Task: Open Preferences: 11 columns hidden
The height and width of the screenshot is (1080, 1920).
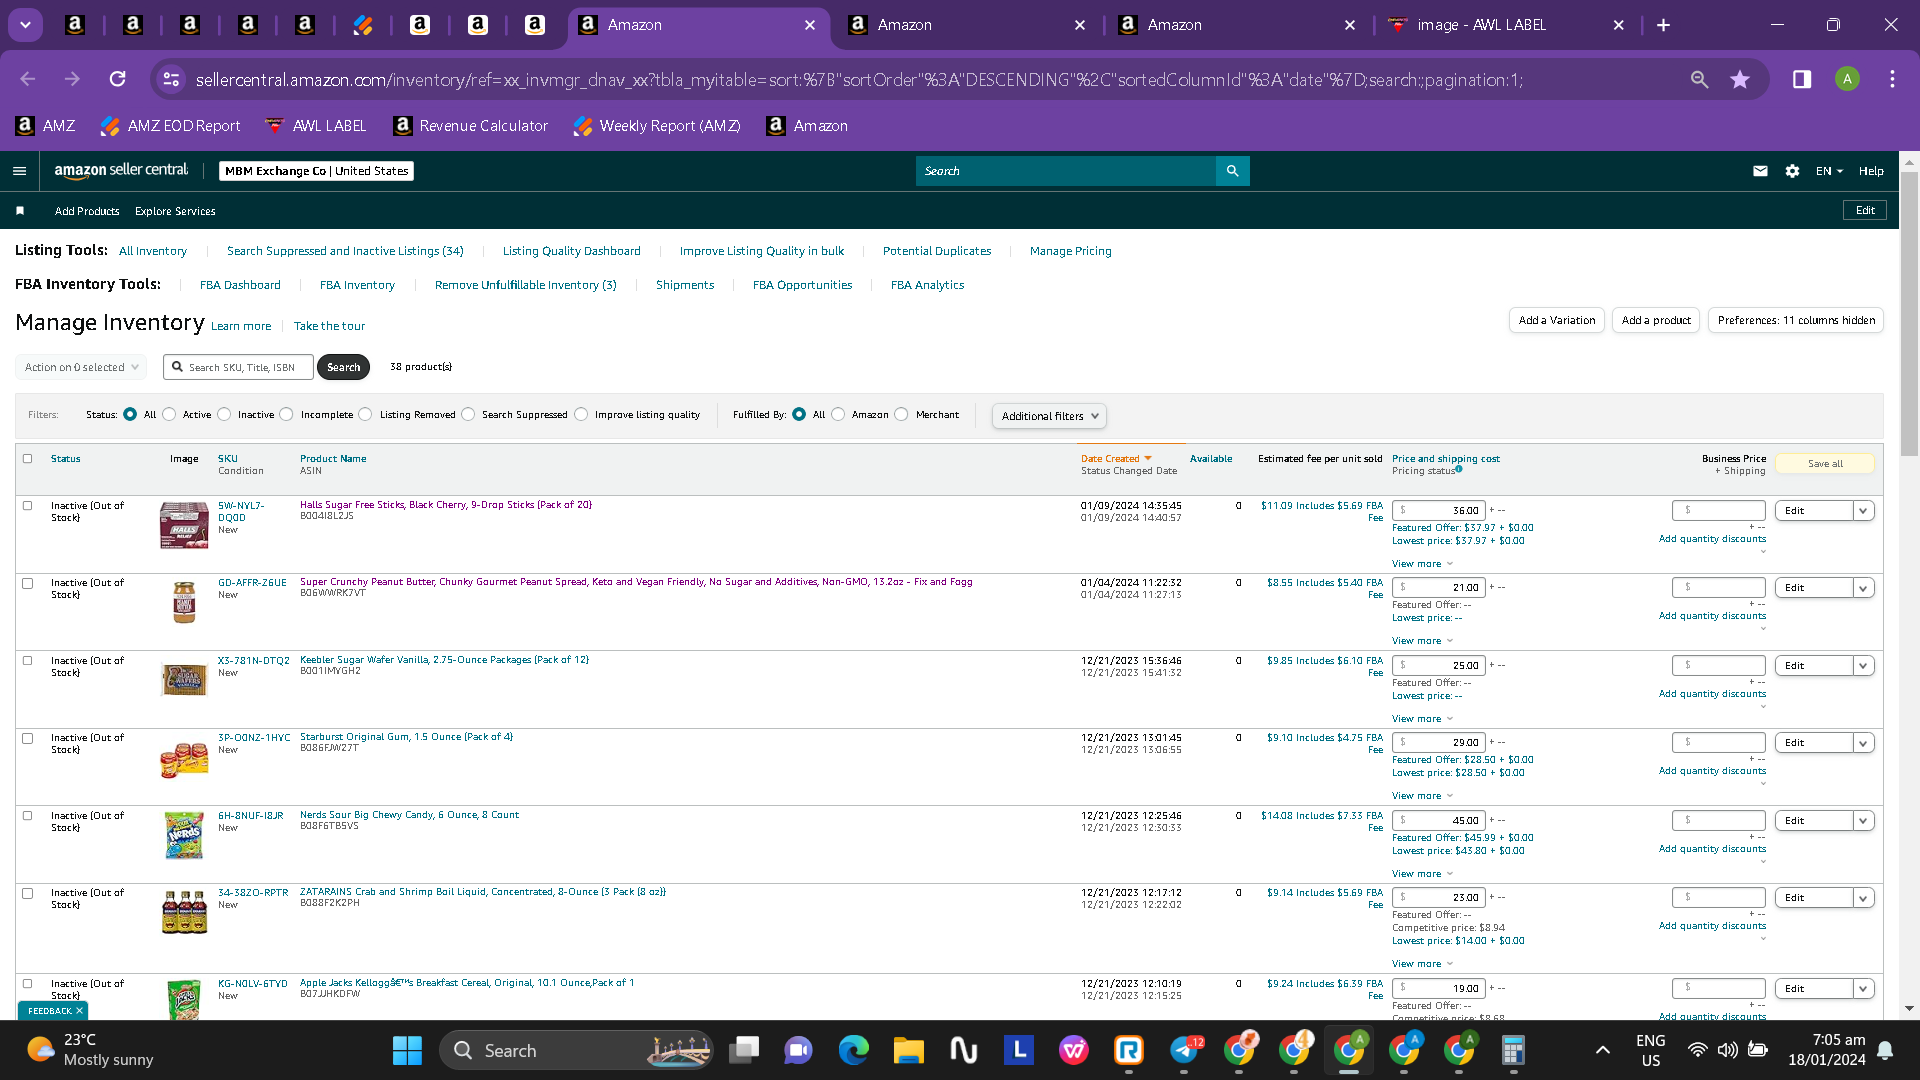Action: point(1796,320)
